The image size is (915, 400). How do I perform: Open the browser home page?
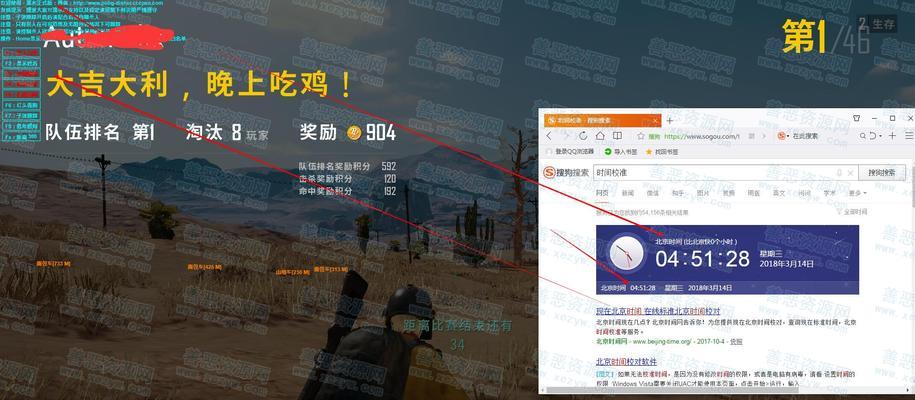tap(600, 135)
